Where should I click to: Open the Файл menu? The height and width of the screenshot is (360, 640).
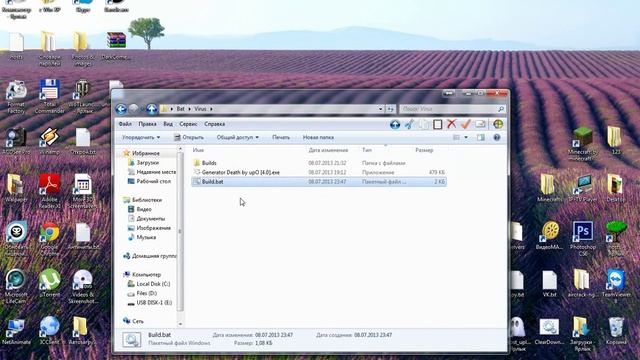[125, 124]
